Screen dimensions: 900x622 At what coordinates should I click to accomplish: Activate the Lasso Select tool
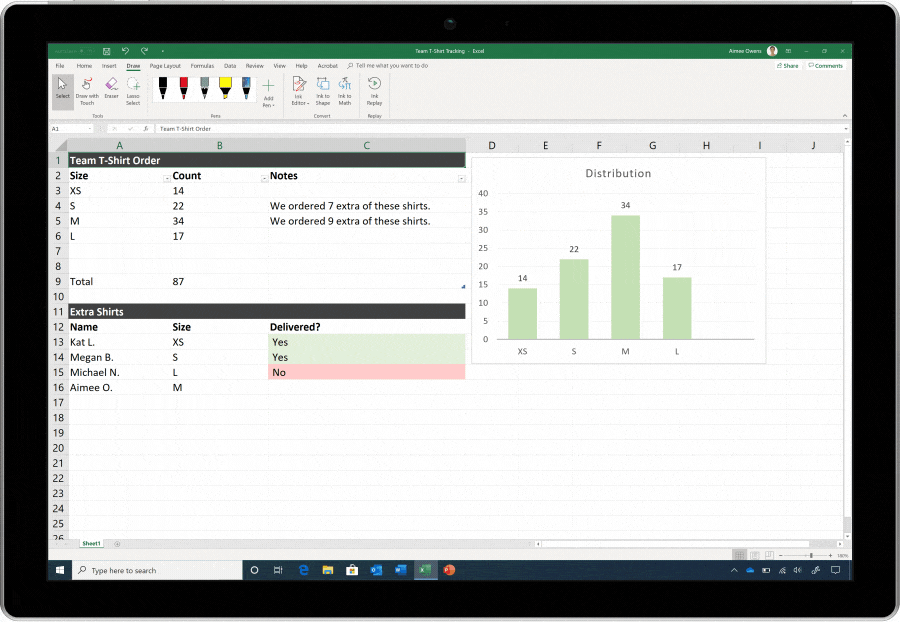tap(133, 90)
